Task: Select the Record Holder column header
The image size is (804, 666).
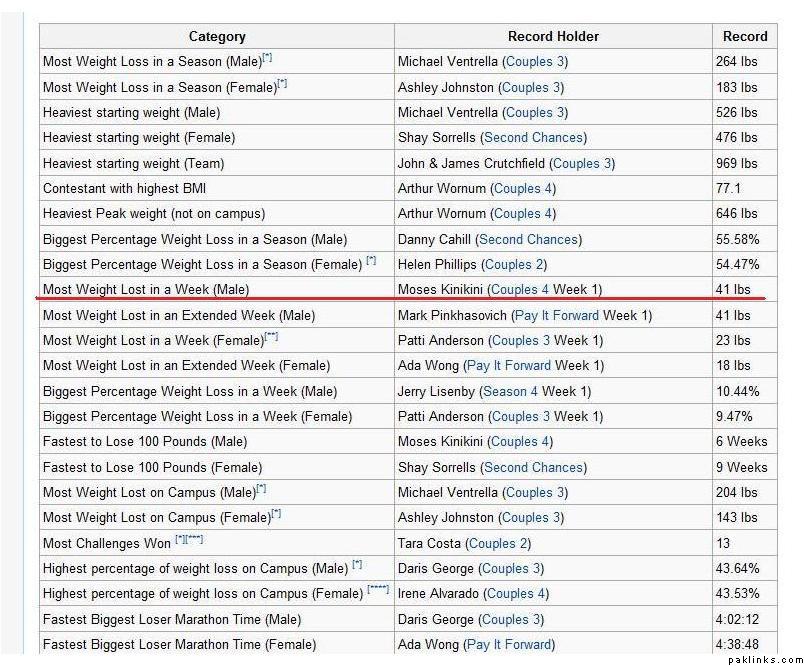Action: click(x=553, y=36)
